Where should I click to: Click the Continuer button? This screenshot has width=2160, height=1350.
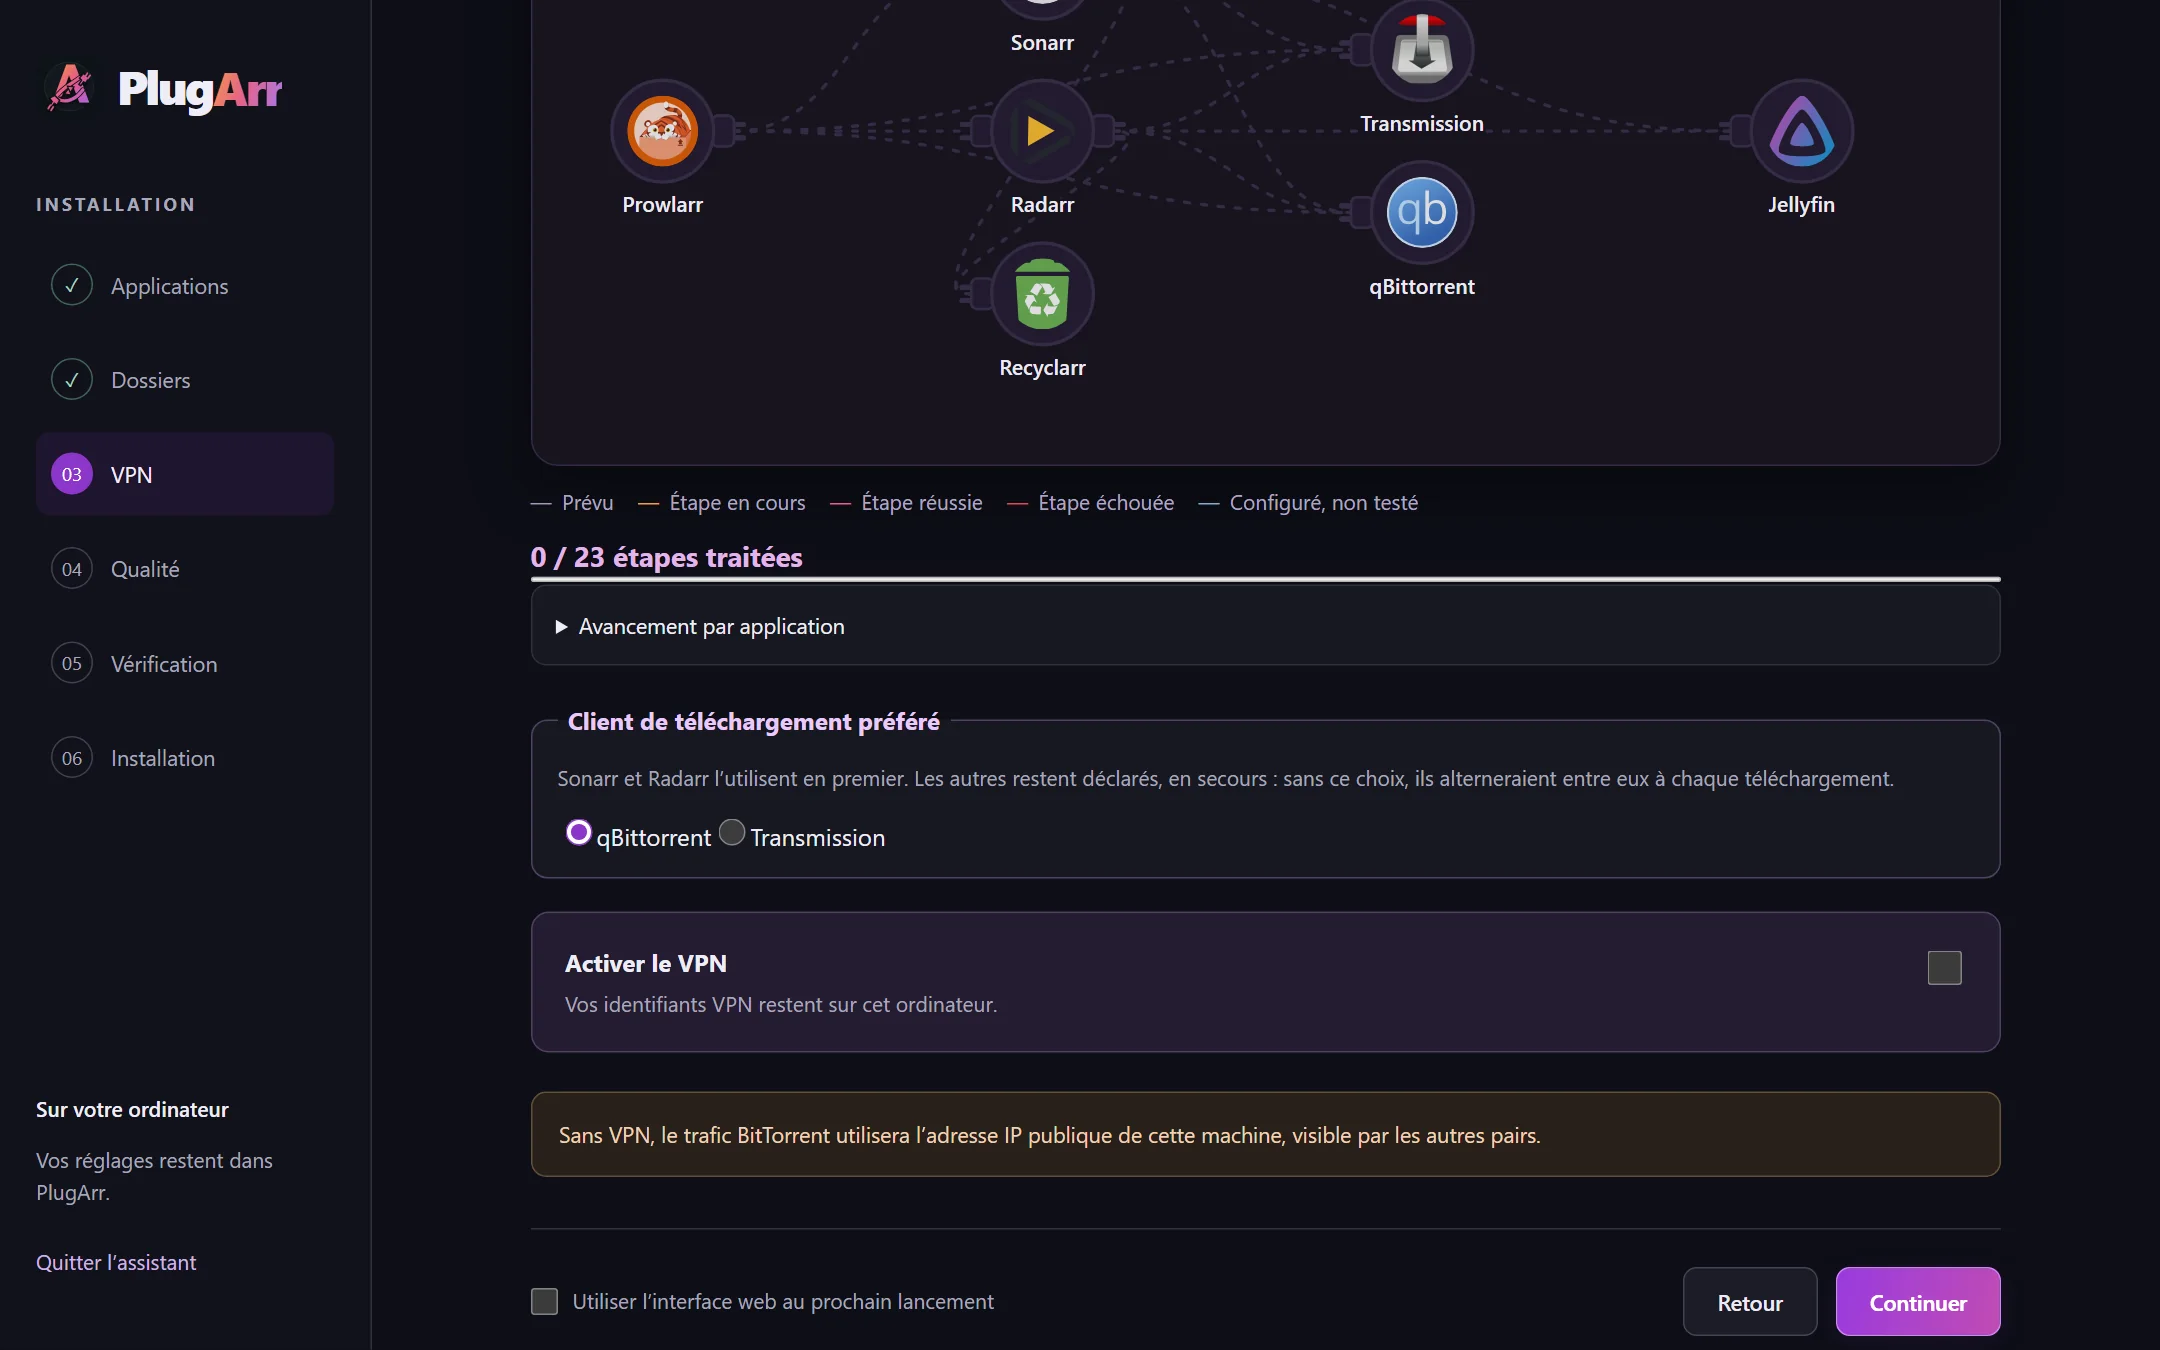click(x=1918, y=1302)
